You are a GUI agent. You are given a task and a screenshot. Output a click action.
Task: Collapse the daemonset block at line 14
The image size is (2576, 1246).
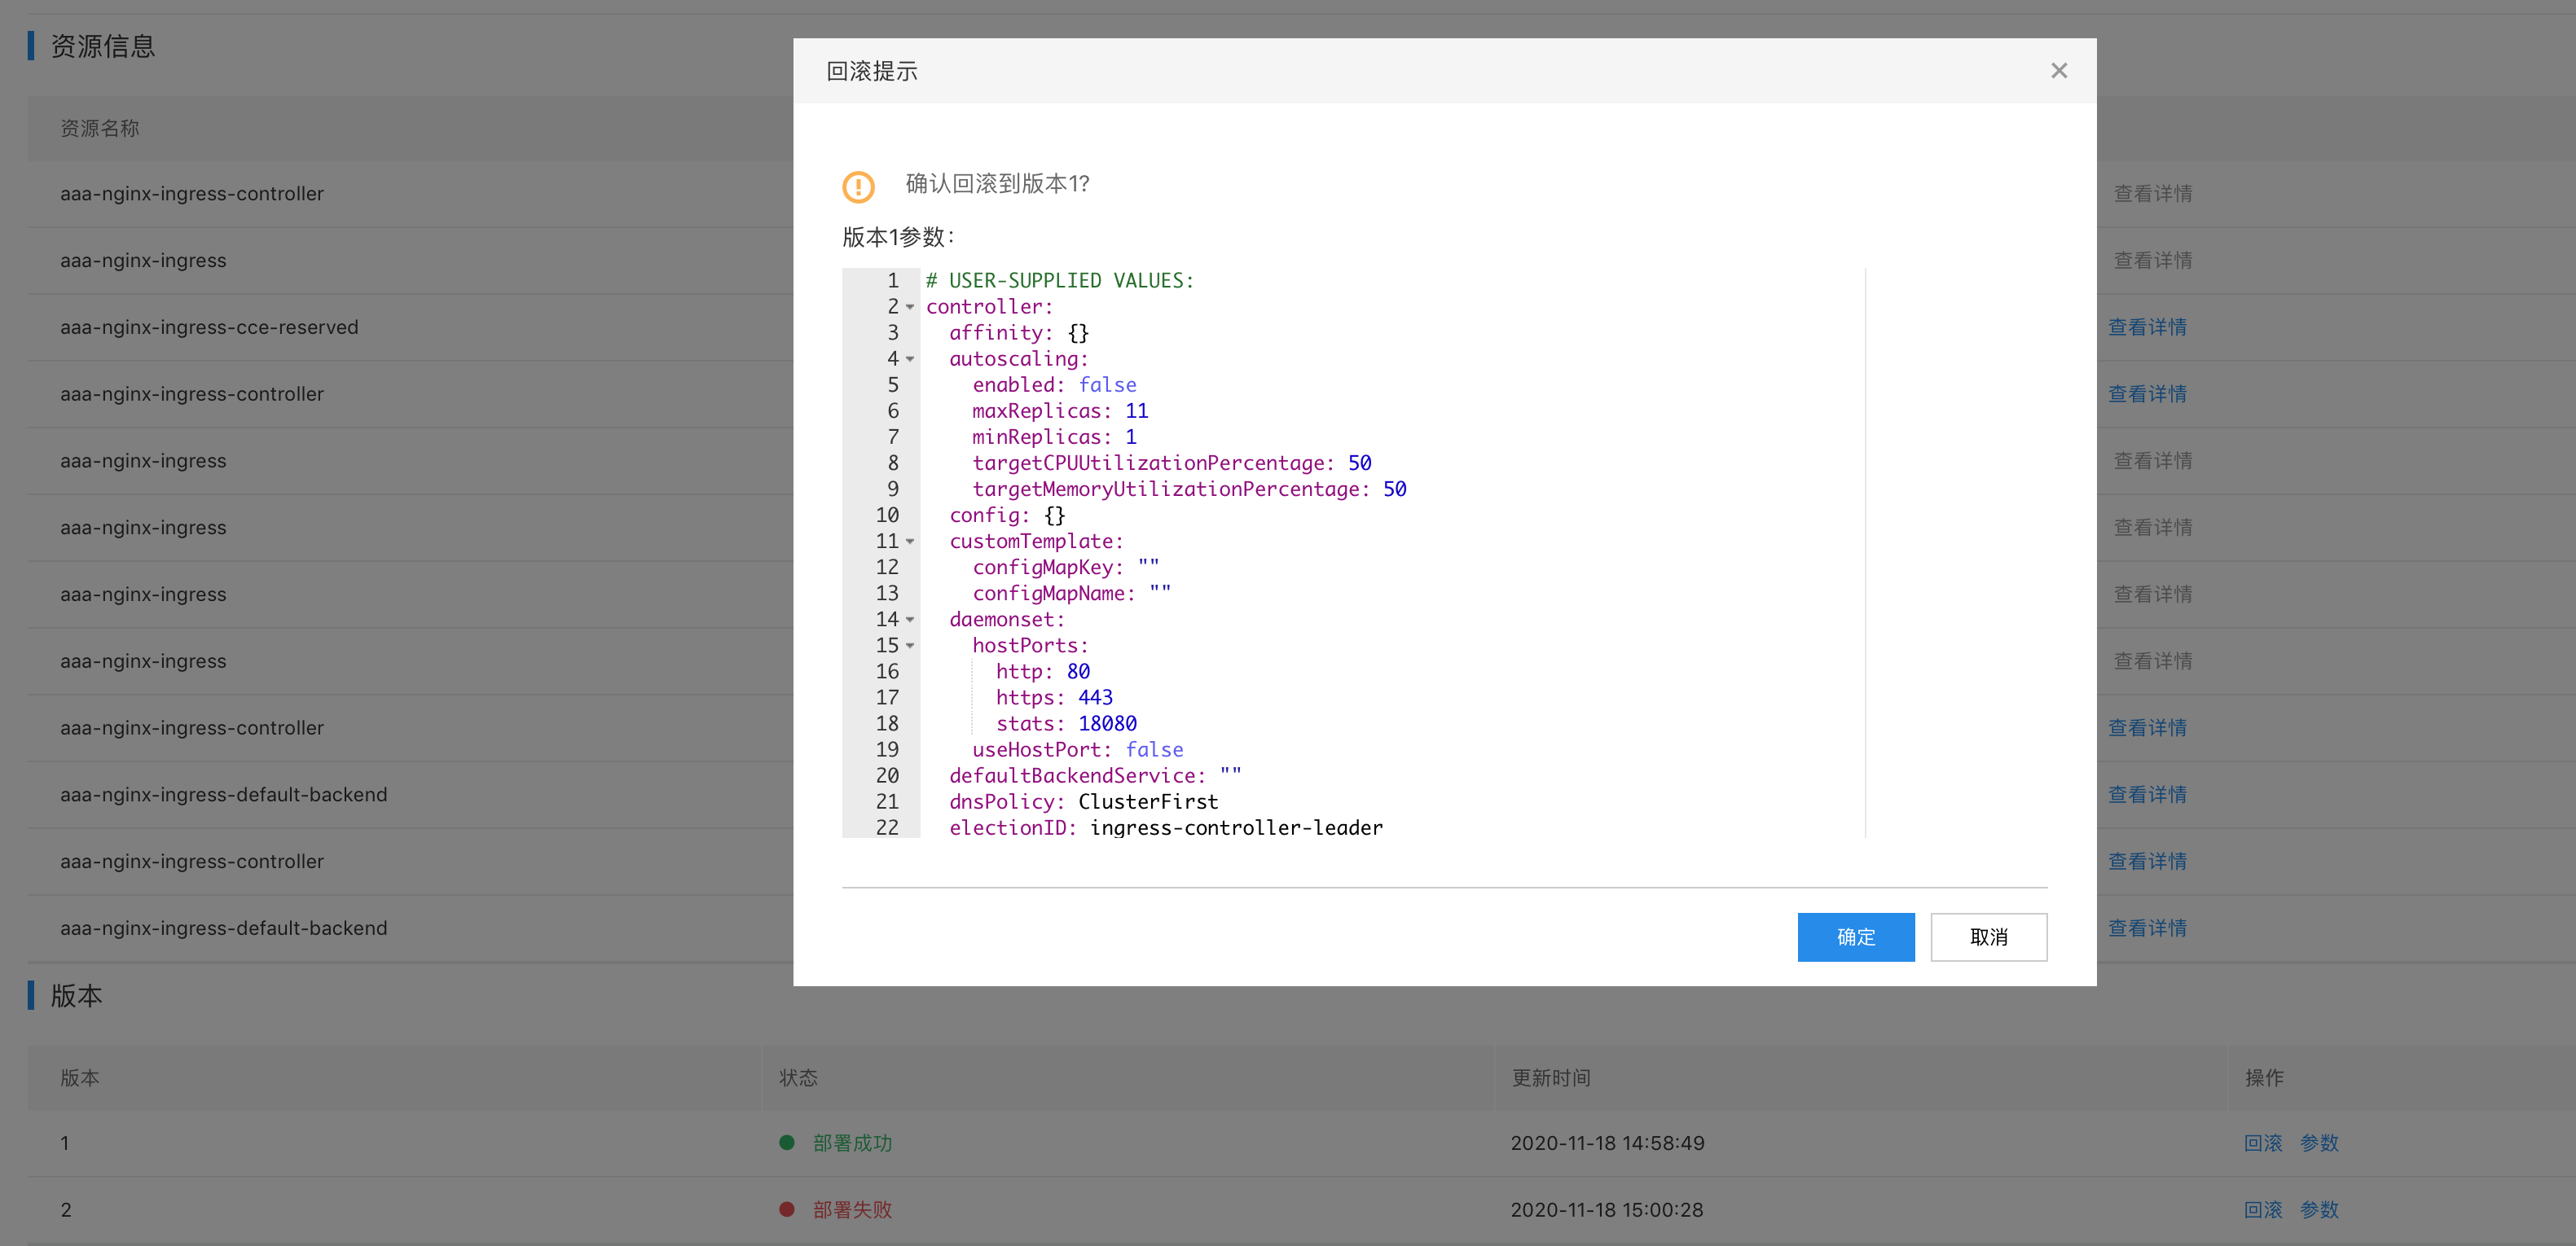tap(910, 620)
